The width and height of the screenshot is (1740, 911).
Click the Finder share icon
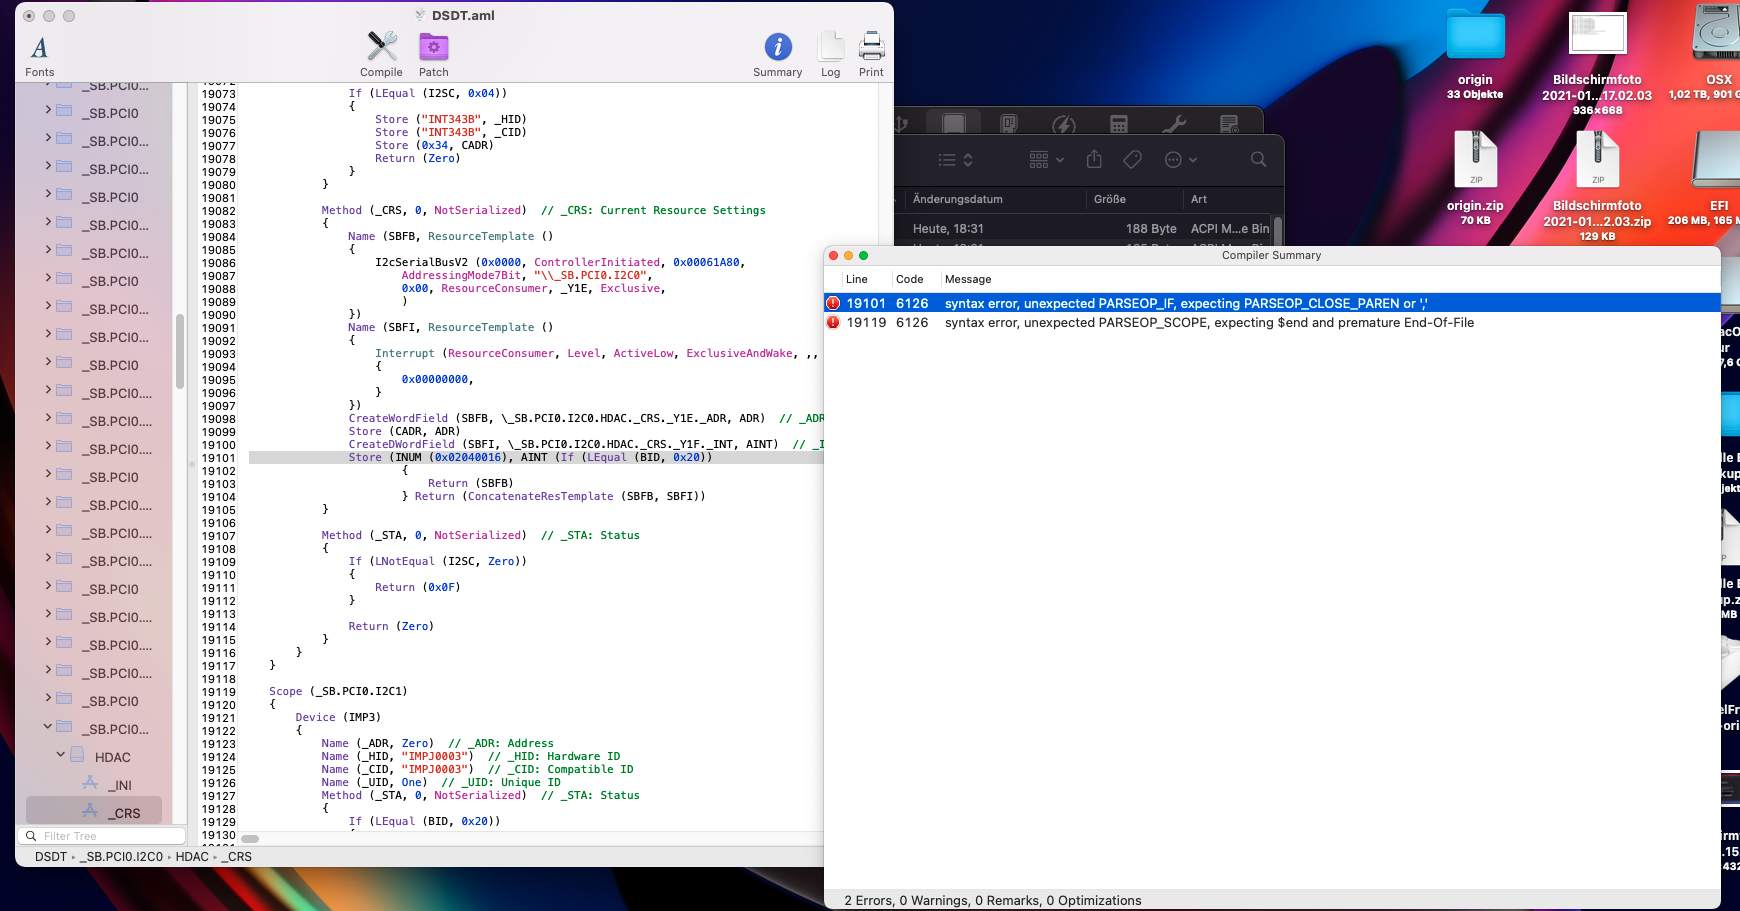(x=1094, y=160)
